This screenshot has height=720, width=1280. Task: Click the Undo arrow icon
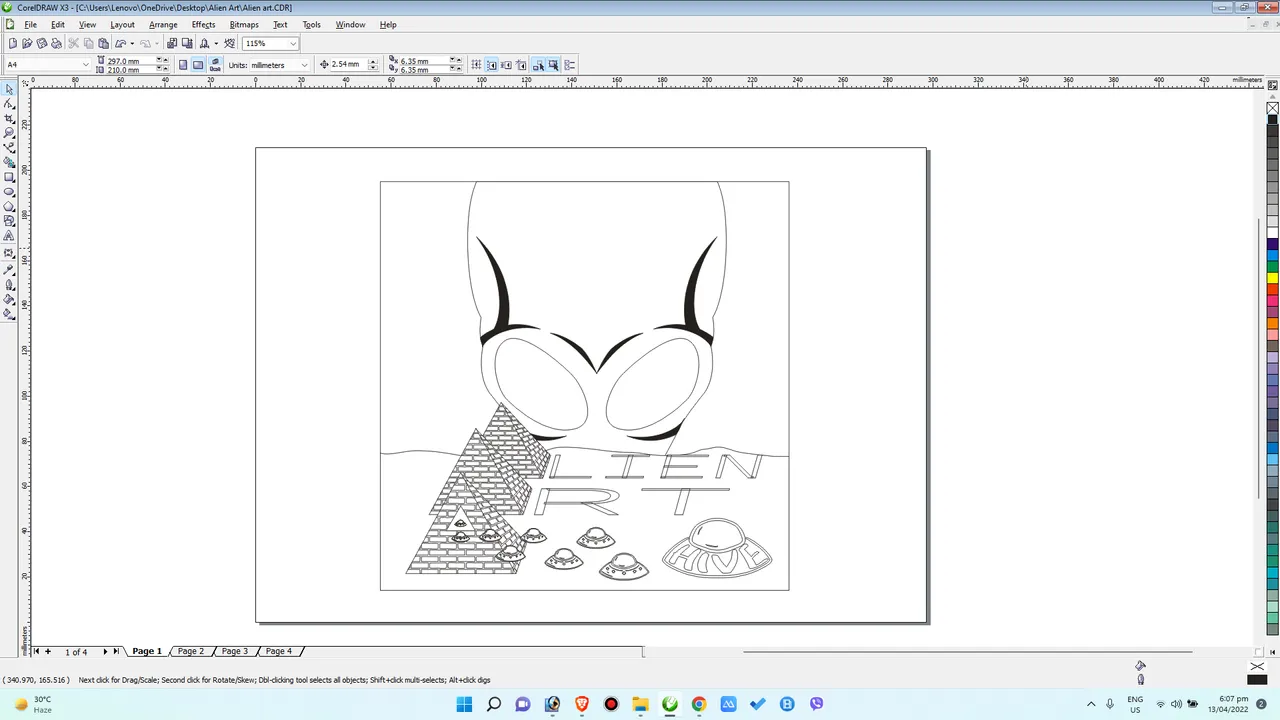120,43
